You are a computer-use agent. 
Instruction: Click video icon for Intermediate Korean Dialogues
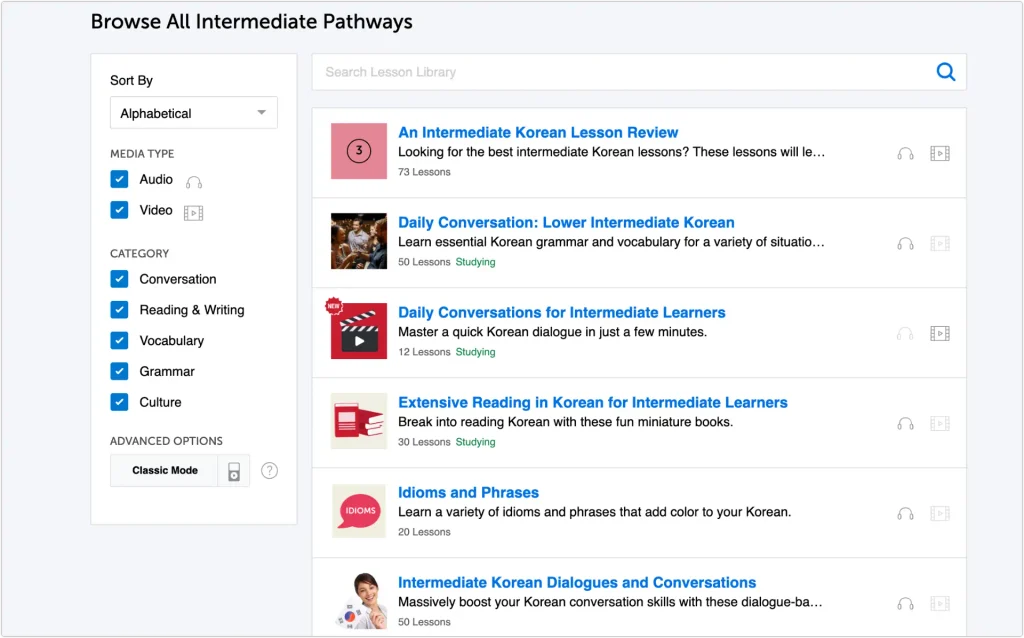pos(940,604)
